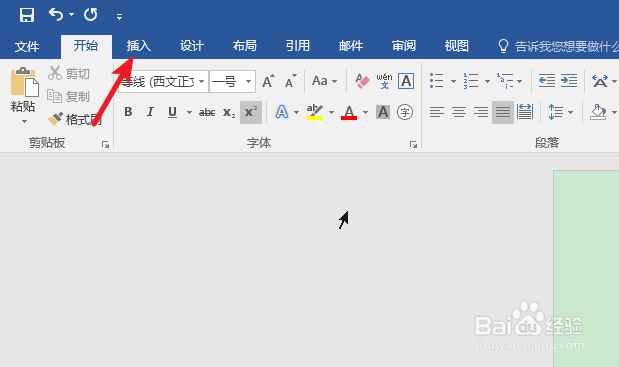This screenshot has height=367, width=619.
Task: Toggle underline formatting
Action: [x=173, y=112]
